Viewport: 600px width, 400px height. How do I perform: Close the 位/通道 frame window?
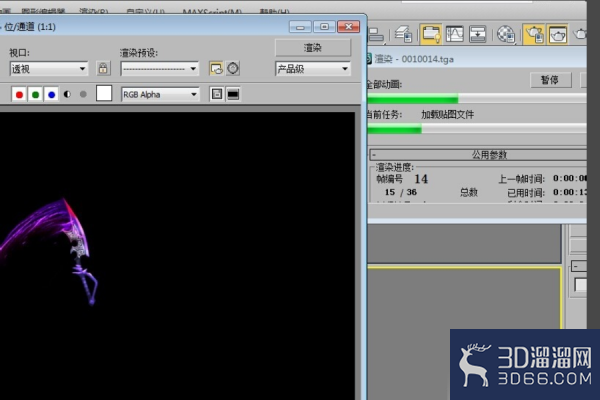pyautogui.click(x=348, y=27)
